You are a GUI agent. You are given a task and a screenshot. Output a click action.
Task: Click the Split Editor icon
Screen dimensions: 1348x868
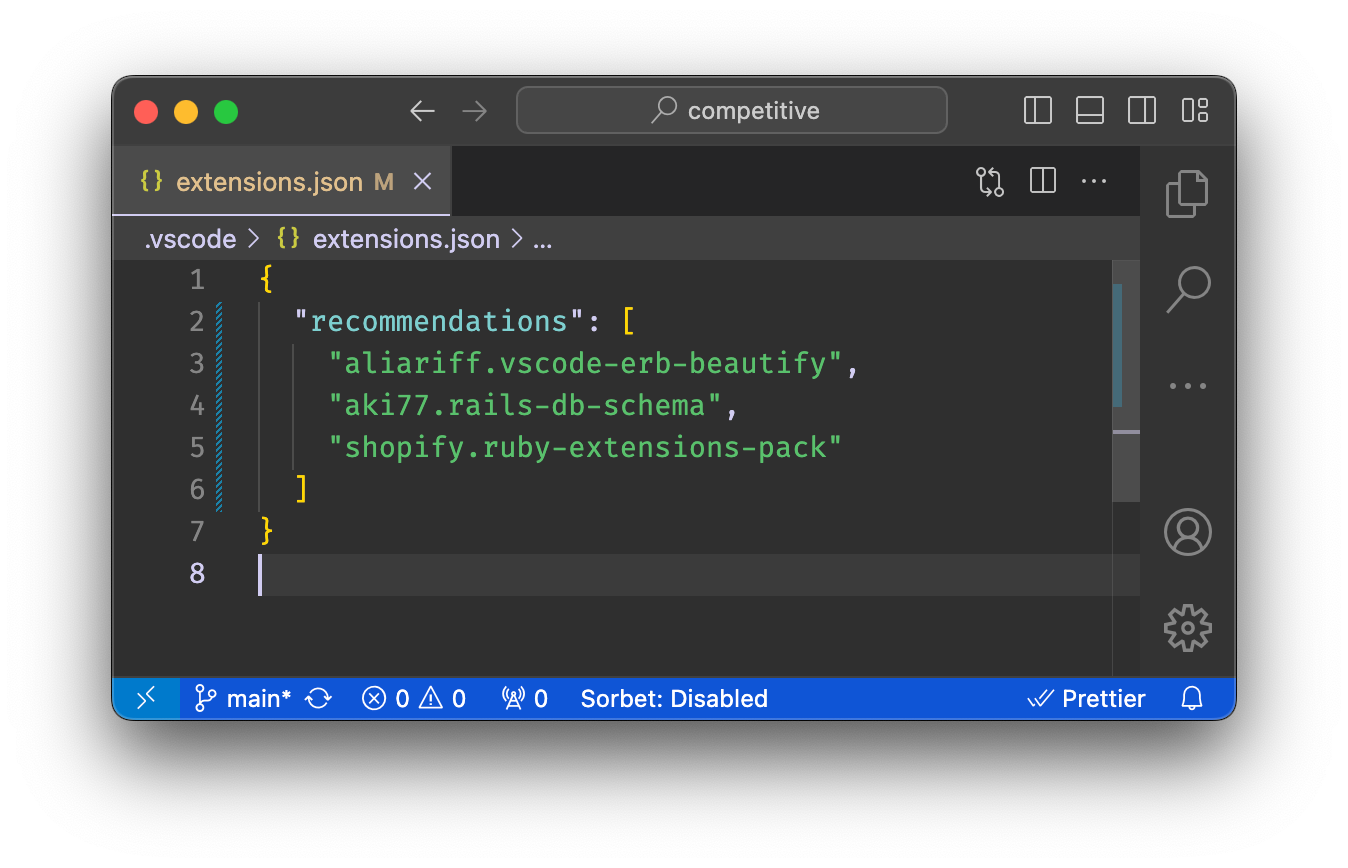(x=1041, y=181)
